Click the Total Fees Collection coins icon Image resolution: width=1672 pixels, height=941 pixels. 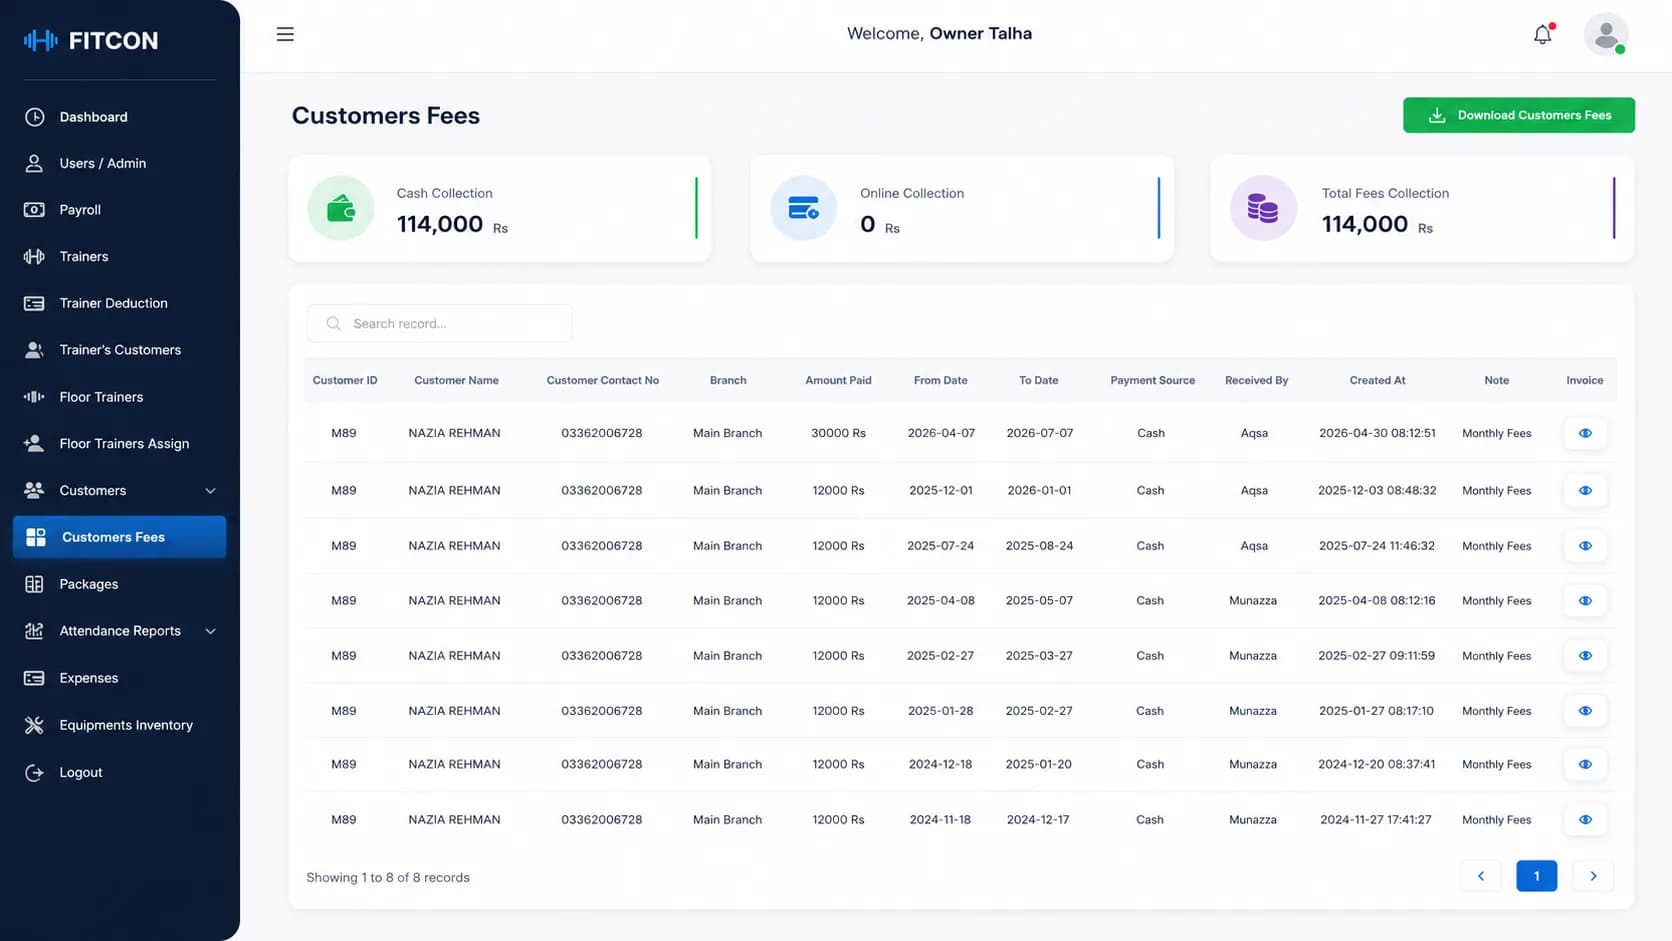(1263, 208)
